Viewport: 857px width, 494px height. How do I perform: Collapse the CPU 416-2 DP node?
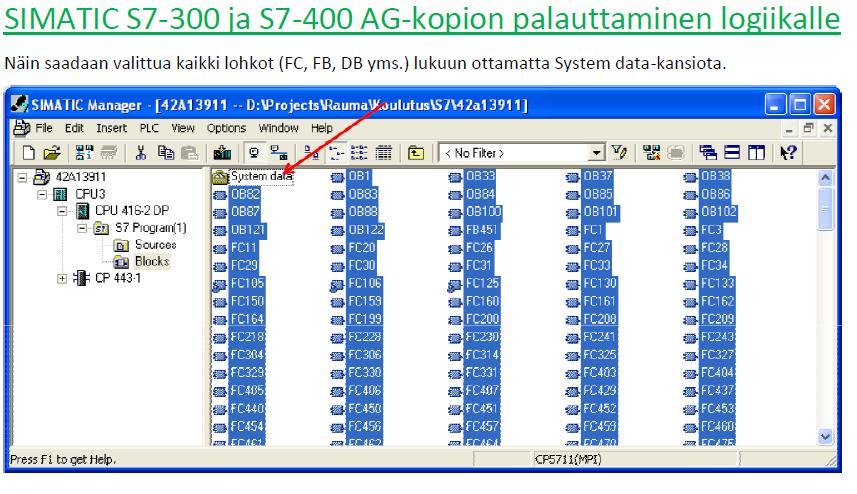(62, 211)
